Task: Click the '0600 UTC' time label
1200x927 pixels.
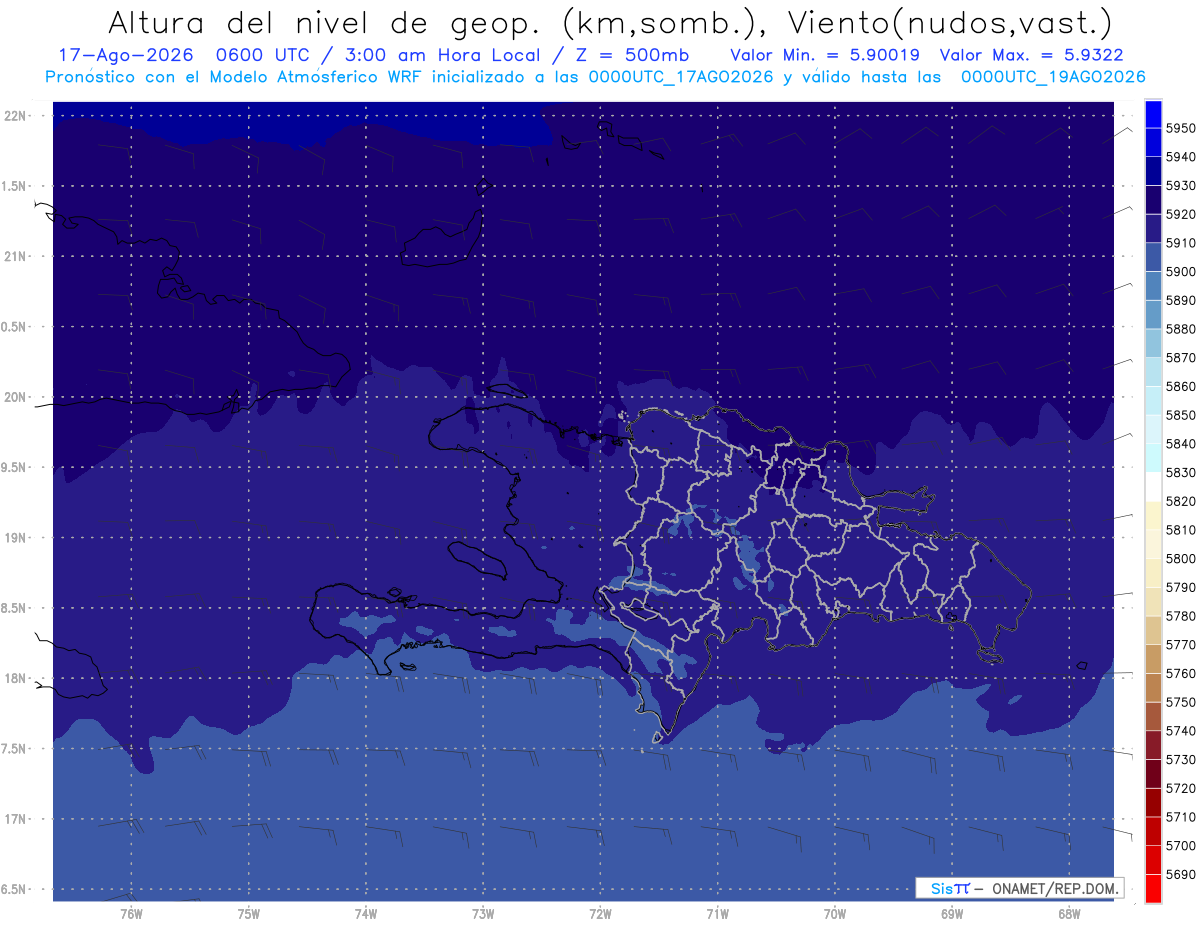Action: coord(265,55)
